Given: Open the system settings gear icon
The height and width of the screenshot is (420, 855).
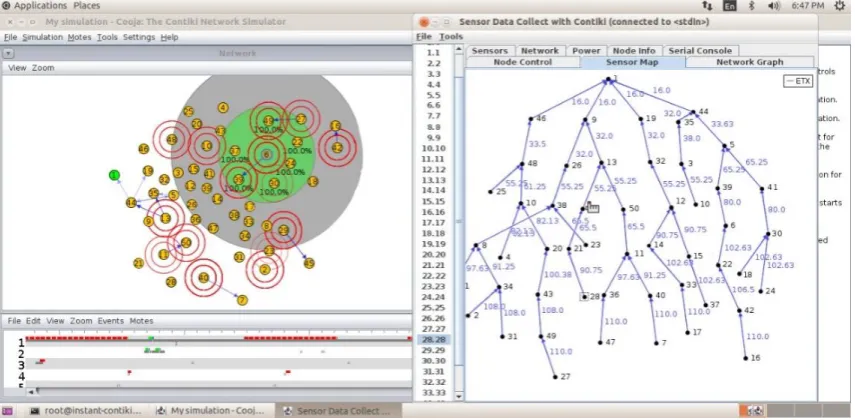Looking at the screenshot, I should click(840, 5).
